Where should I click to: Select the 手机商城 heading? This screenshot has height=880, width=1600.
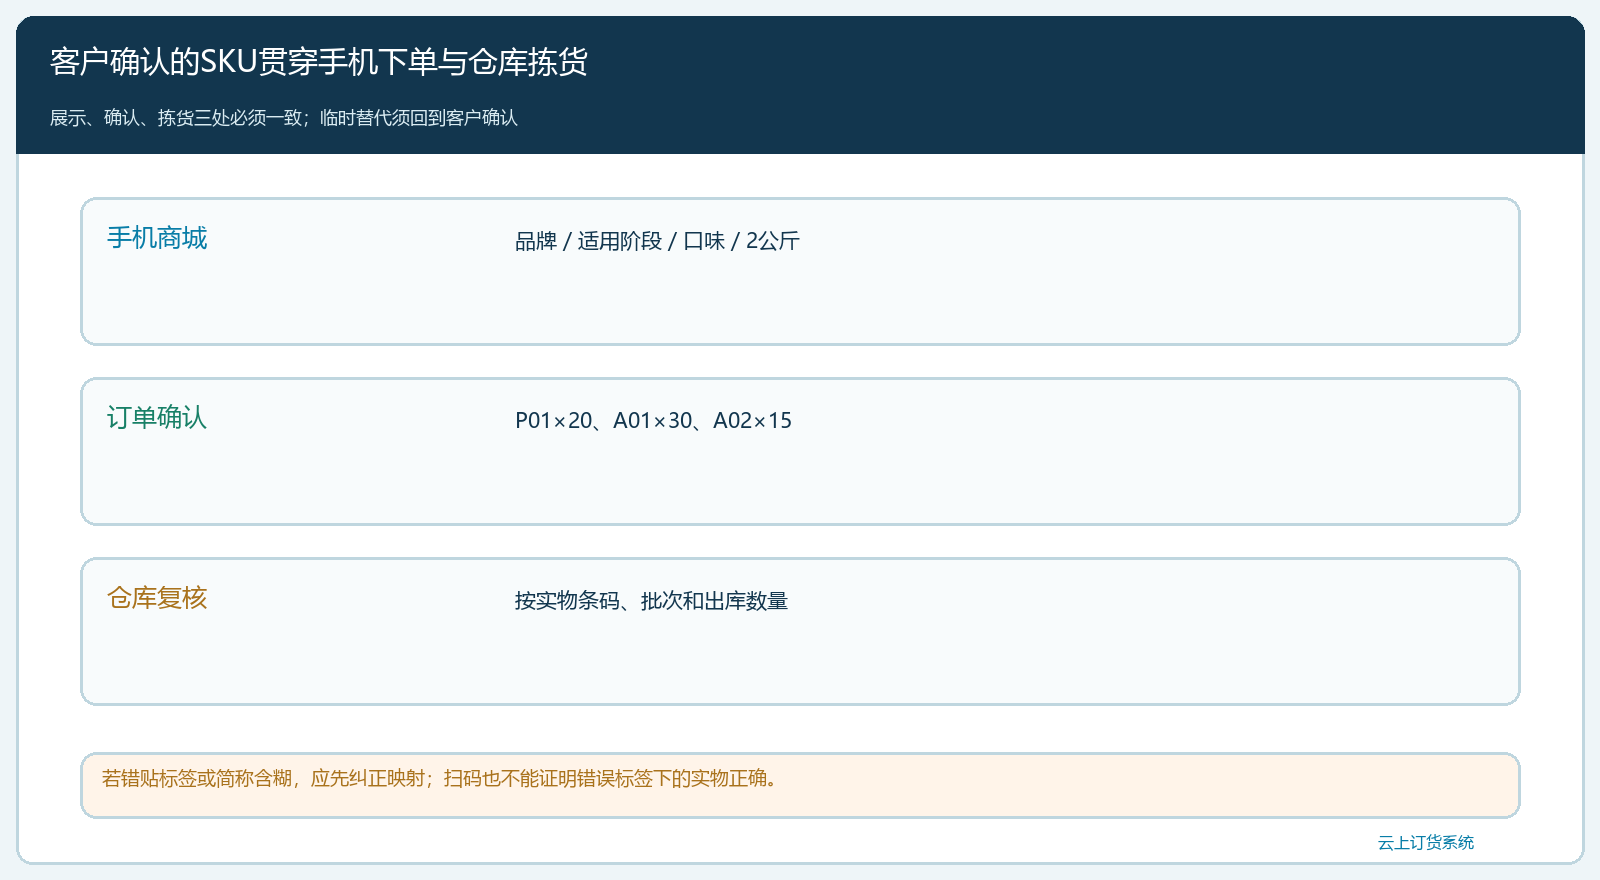click(x=157, y=238)
